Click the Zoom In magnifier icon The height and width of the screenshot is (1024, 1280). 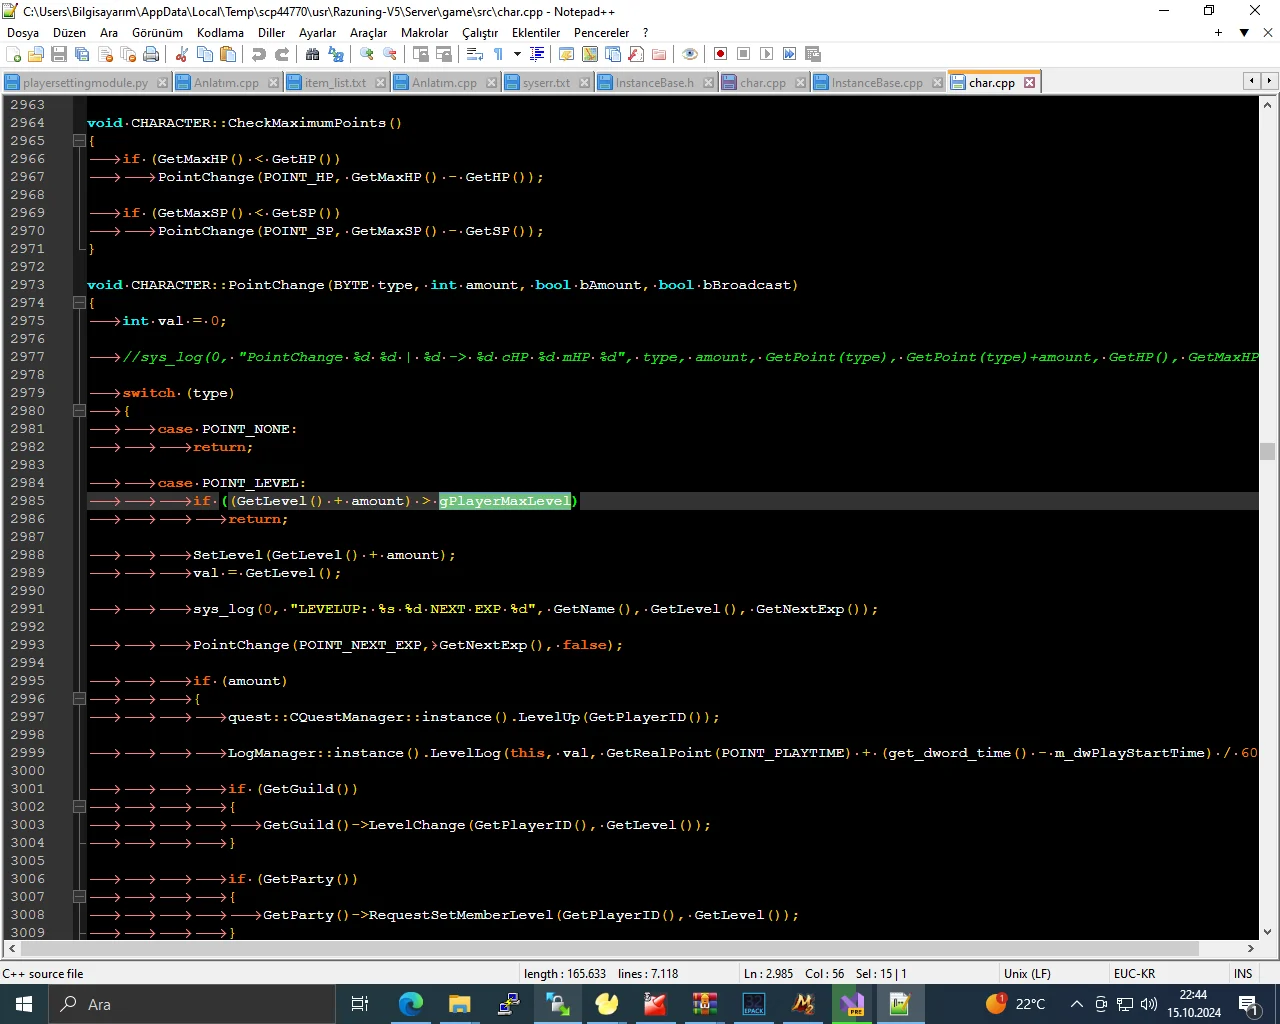(x=367, y=54)
